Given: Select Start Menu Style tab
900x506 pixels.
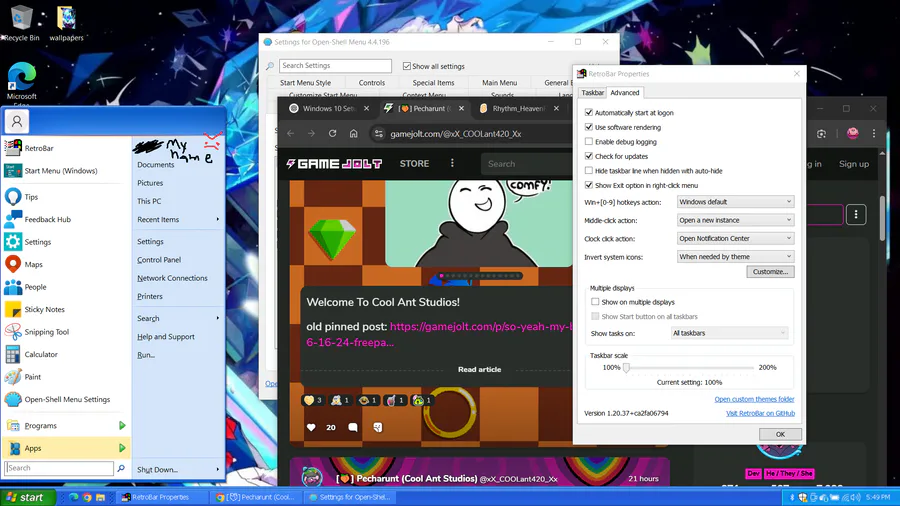Looking at the screenshot, I should pos(305,83).
